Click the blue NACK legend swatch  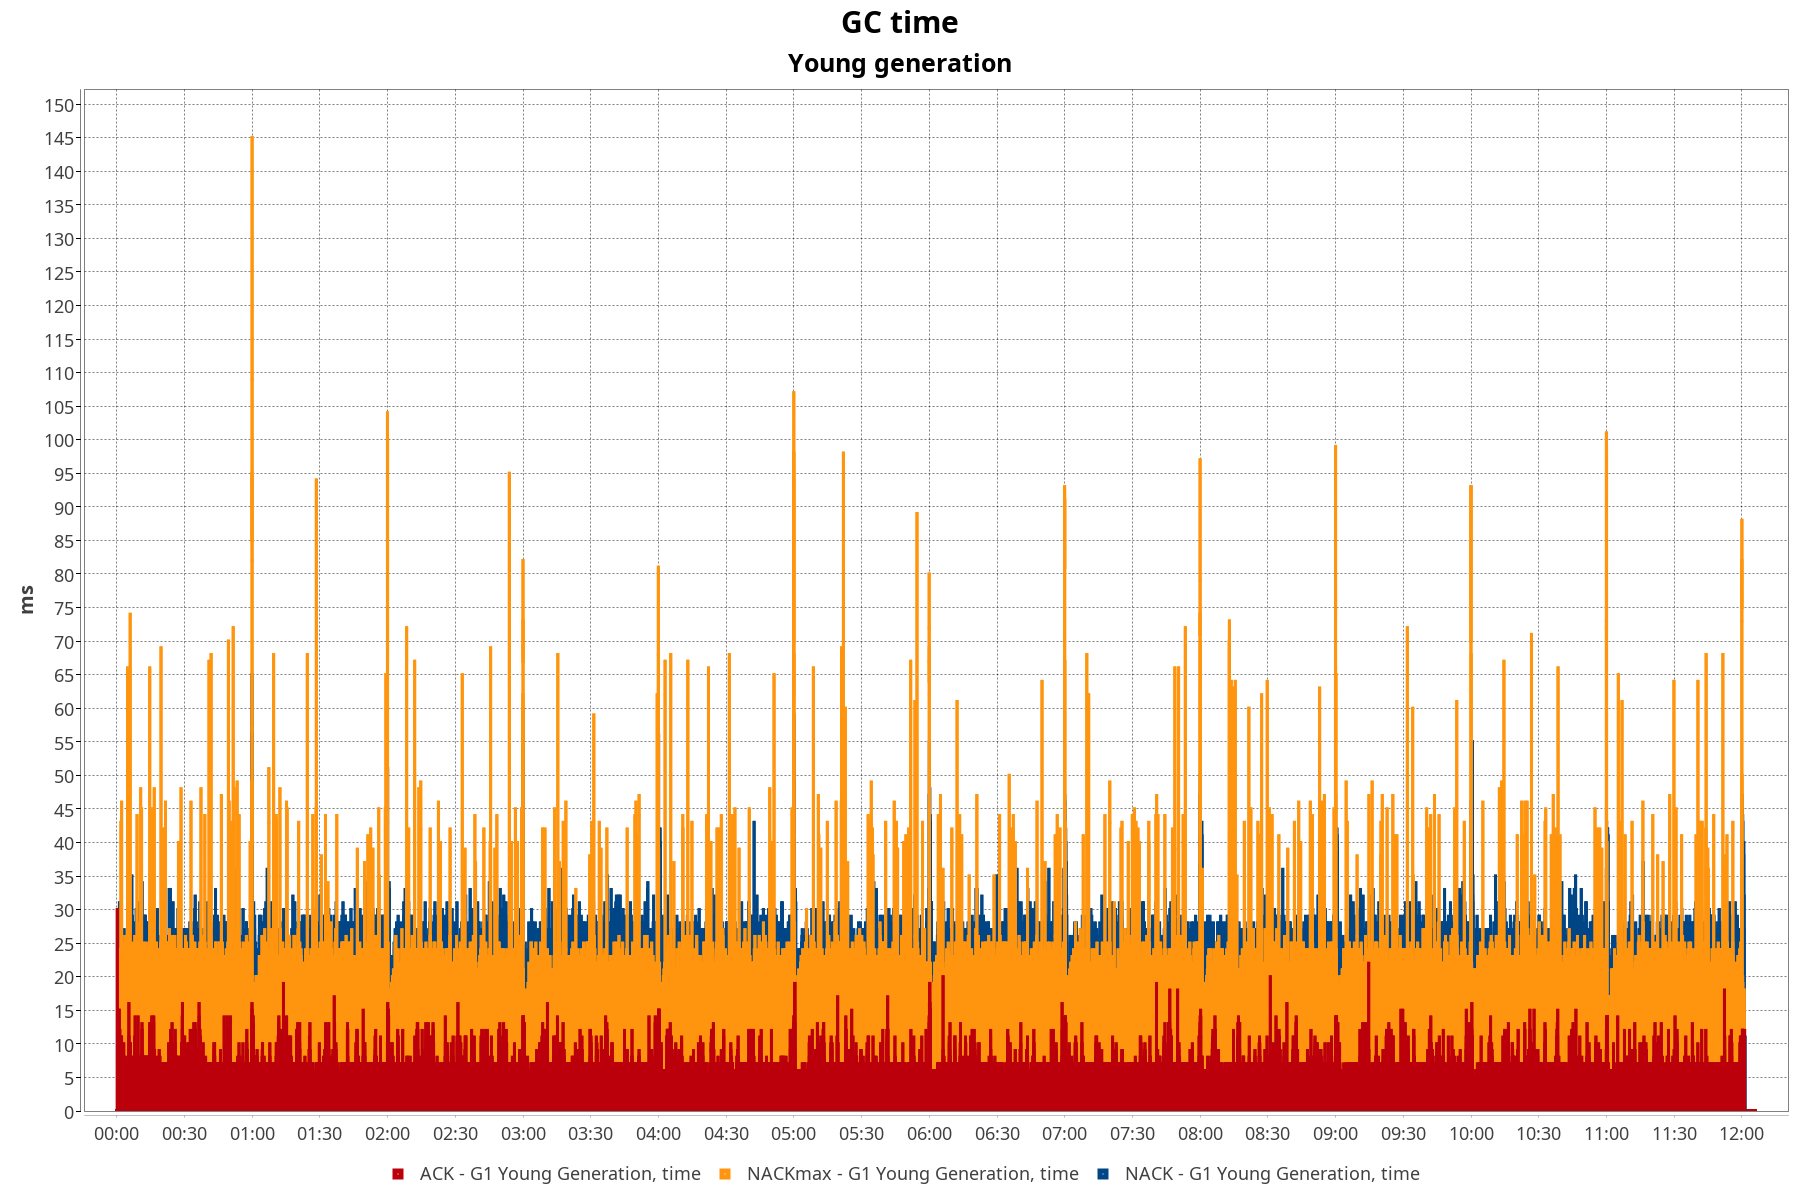1103,1174
